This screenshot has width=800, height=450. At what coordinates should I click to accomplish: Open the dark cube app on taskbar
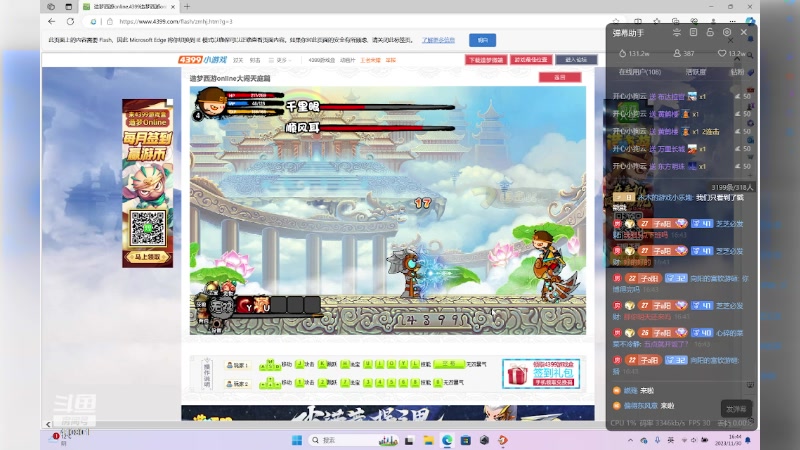click(484, 440)
